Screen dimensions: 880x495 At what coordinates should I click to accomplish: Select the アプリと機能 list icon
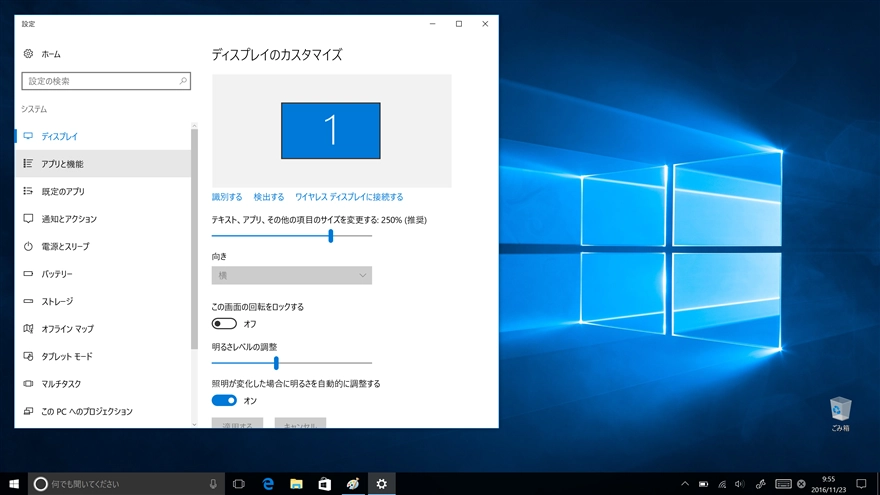[x=28, y=163]
